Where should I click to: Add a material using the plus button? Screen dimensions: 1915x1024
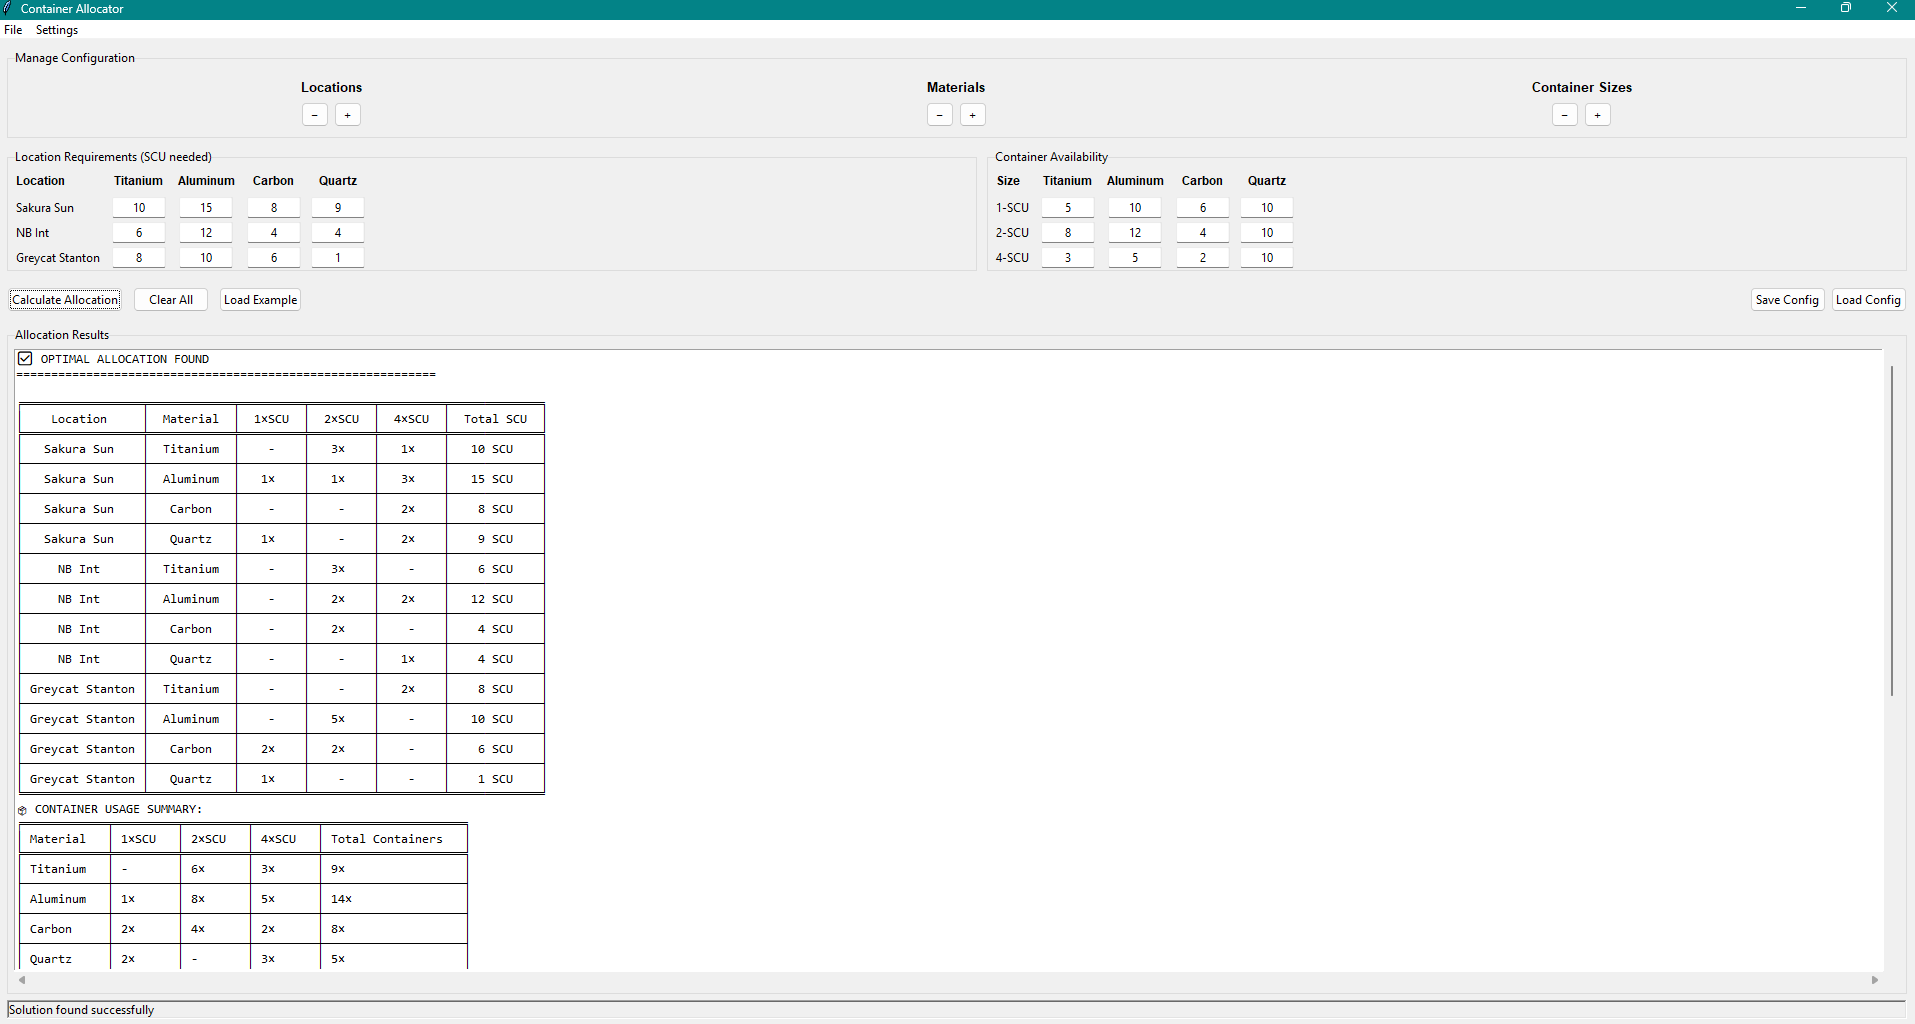(x=973, y=115)
